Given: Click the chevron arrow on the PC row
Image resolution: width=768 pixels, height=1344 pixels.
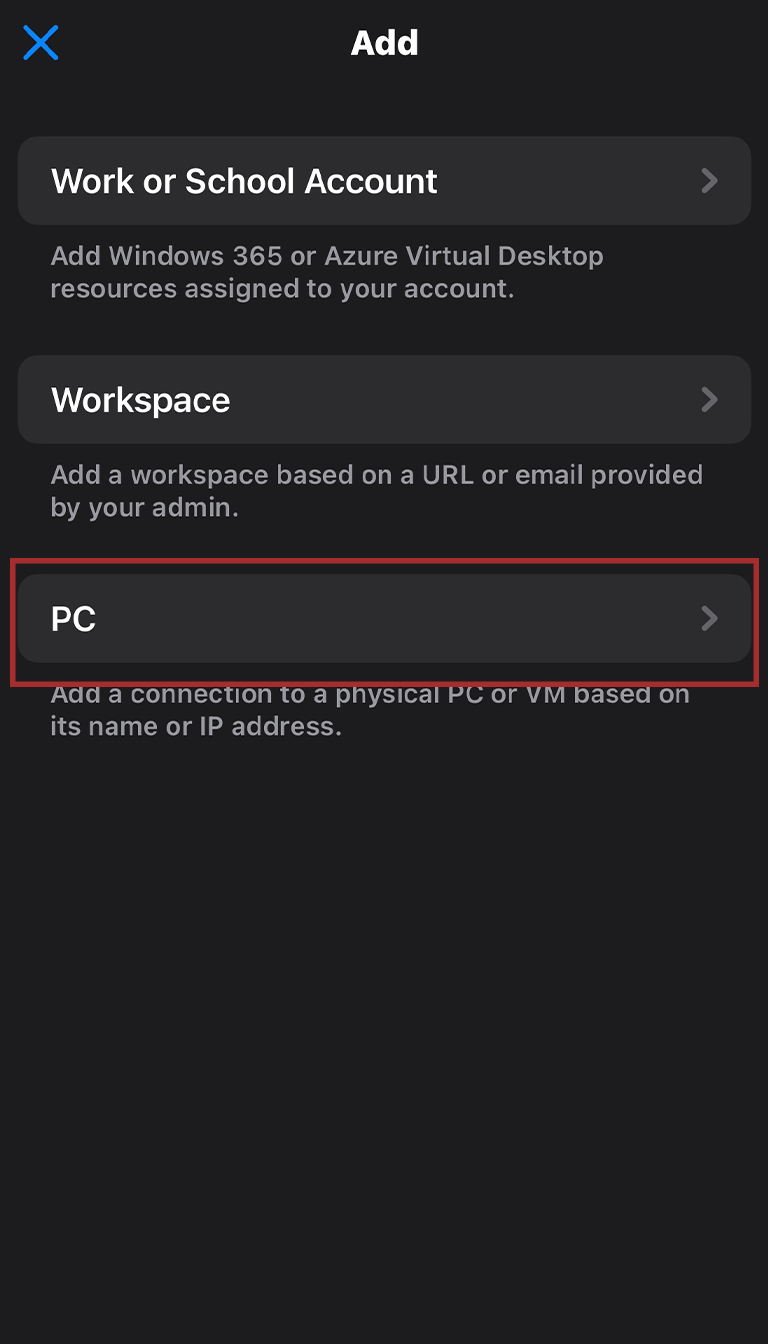Looking at the screenshot, I should click(709, 618).
